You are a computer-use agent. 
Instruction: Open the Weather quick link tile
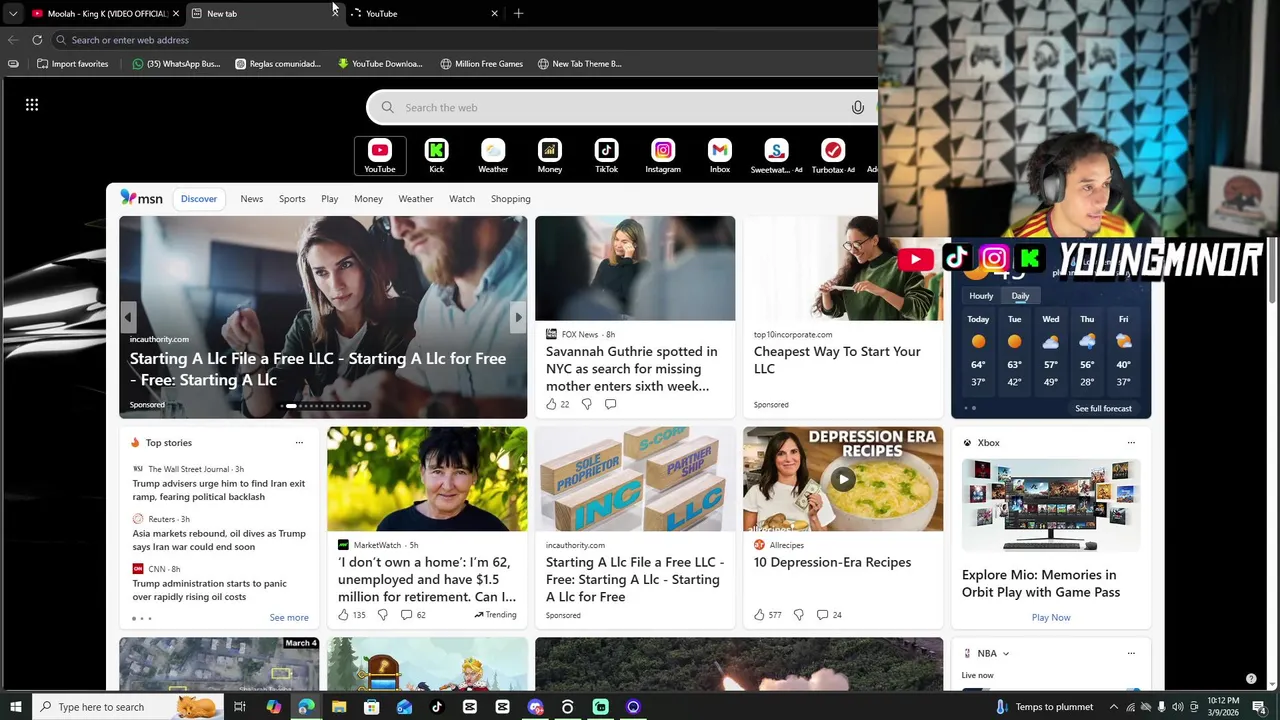(x=493, y=156)
